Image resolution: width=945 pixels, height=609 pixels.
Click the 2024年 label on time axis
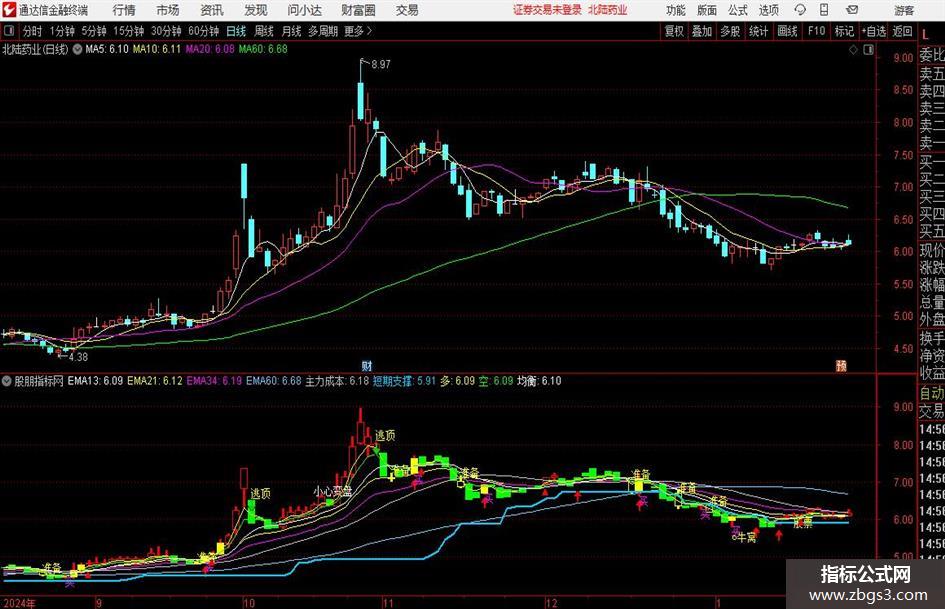coord(19,603)
